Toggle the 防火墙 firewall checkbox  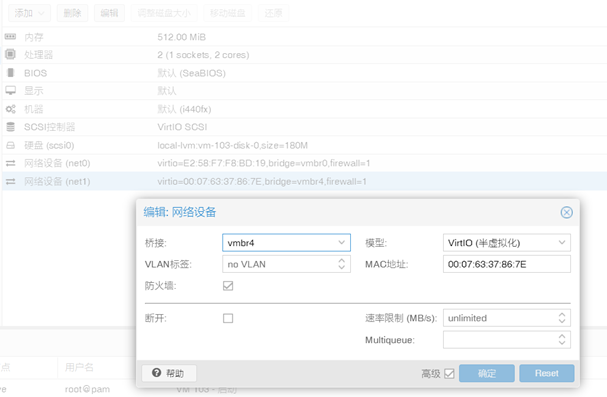228,286
